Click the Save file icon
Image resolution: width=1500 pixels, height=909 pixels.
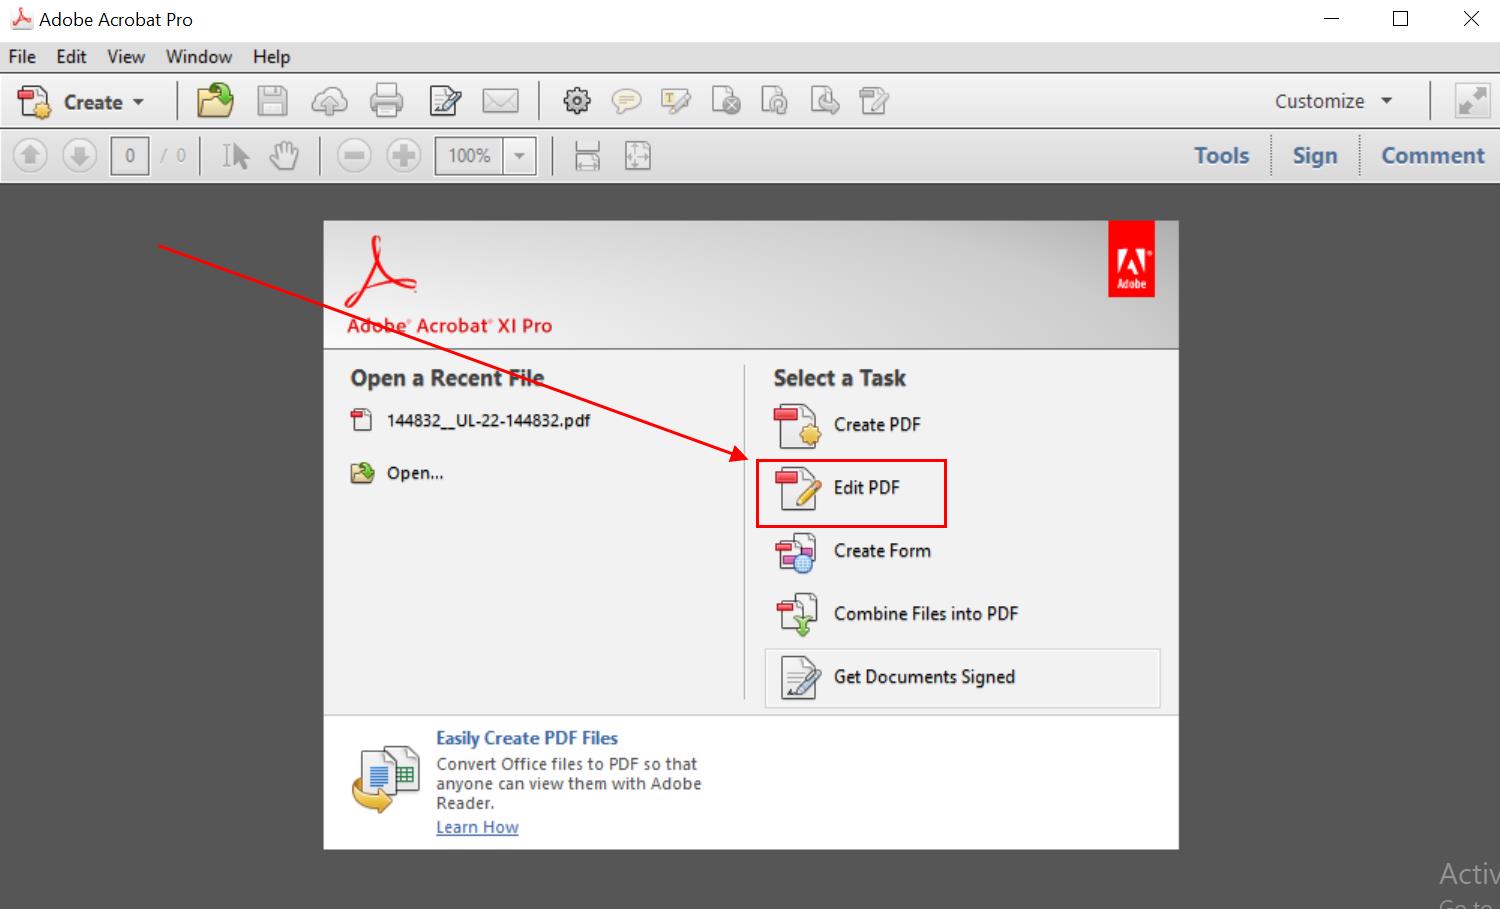click(x=272, y=100)
